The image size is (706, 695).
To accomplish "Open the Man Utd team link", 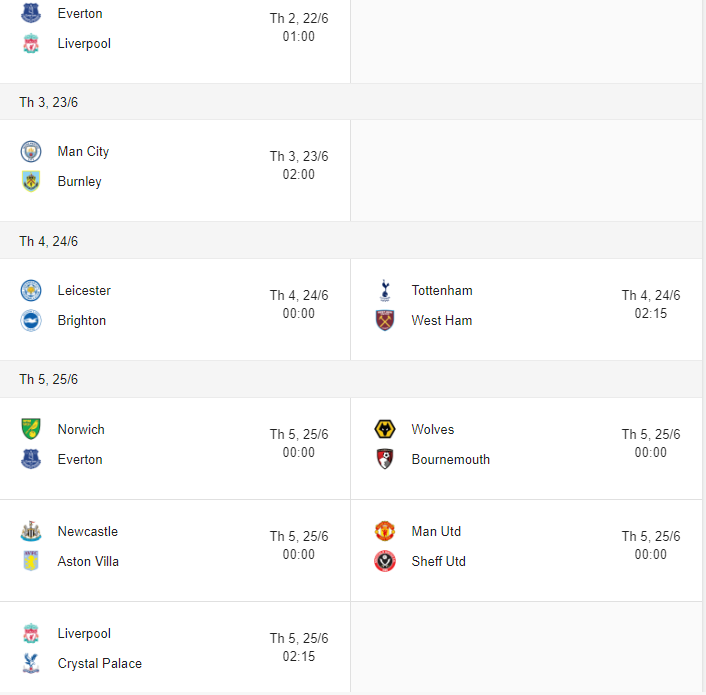I will (x=436, y=532).
